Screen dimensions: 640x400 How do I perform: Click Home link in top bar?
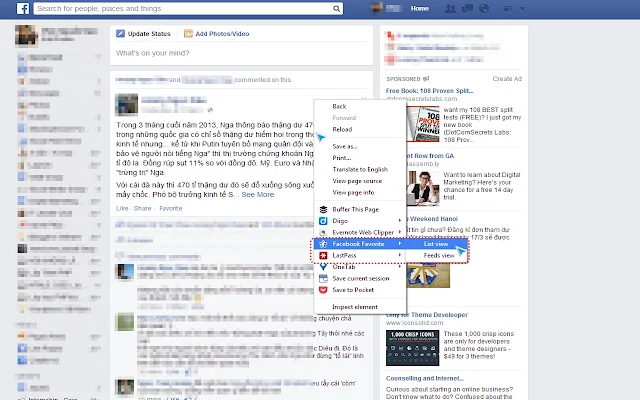(x=420, y=9)
